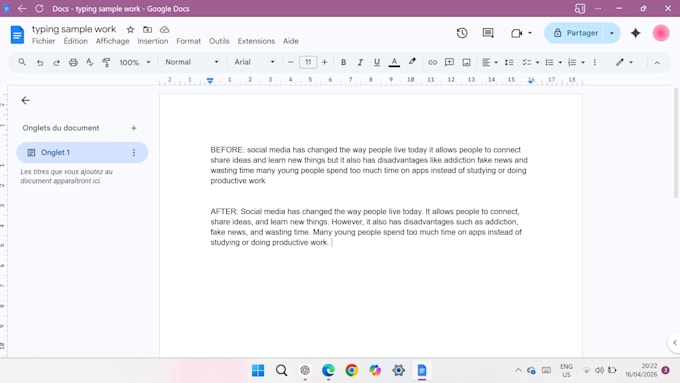This screenshot has width=680, height=383.
Task: Open bulleted list options arrow
Action: [x=560, y=62]
